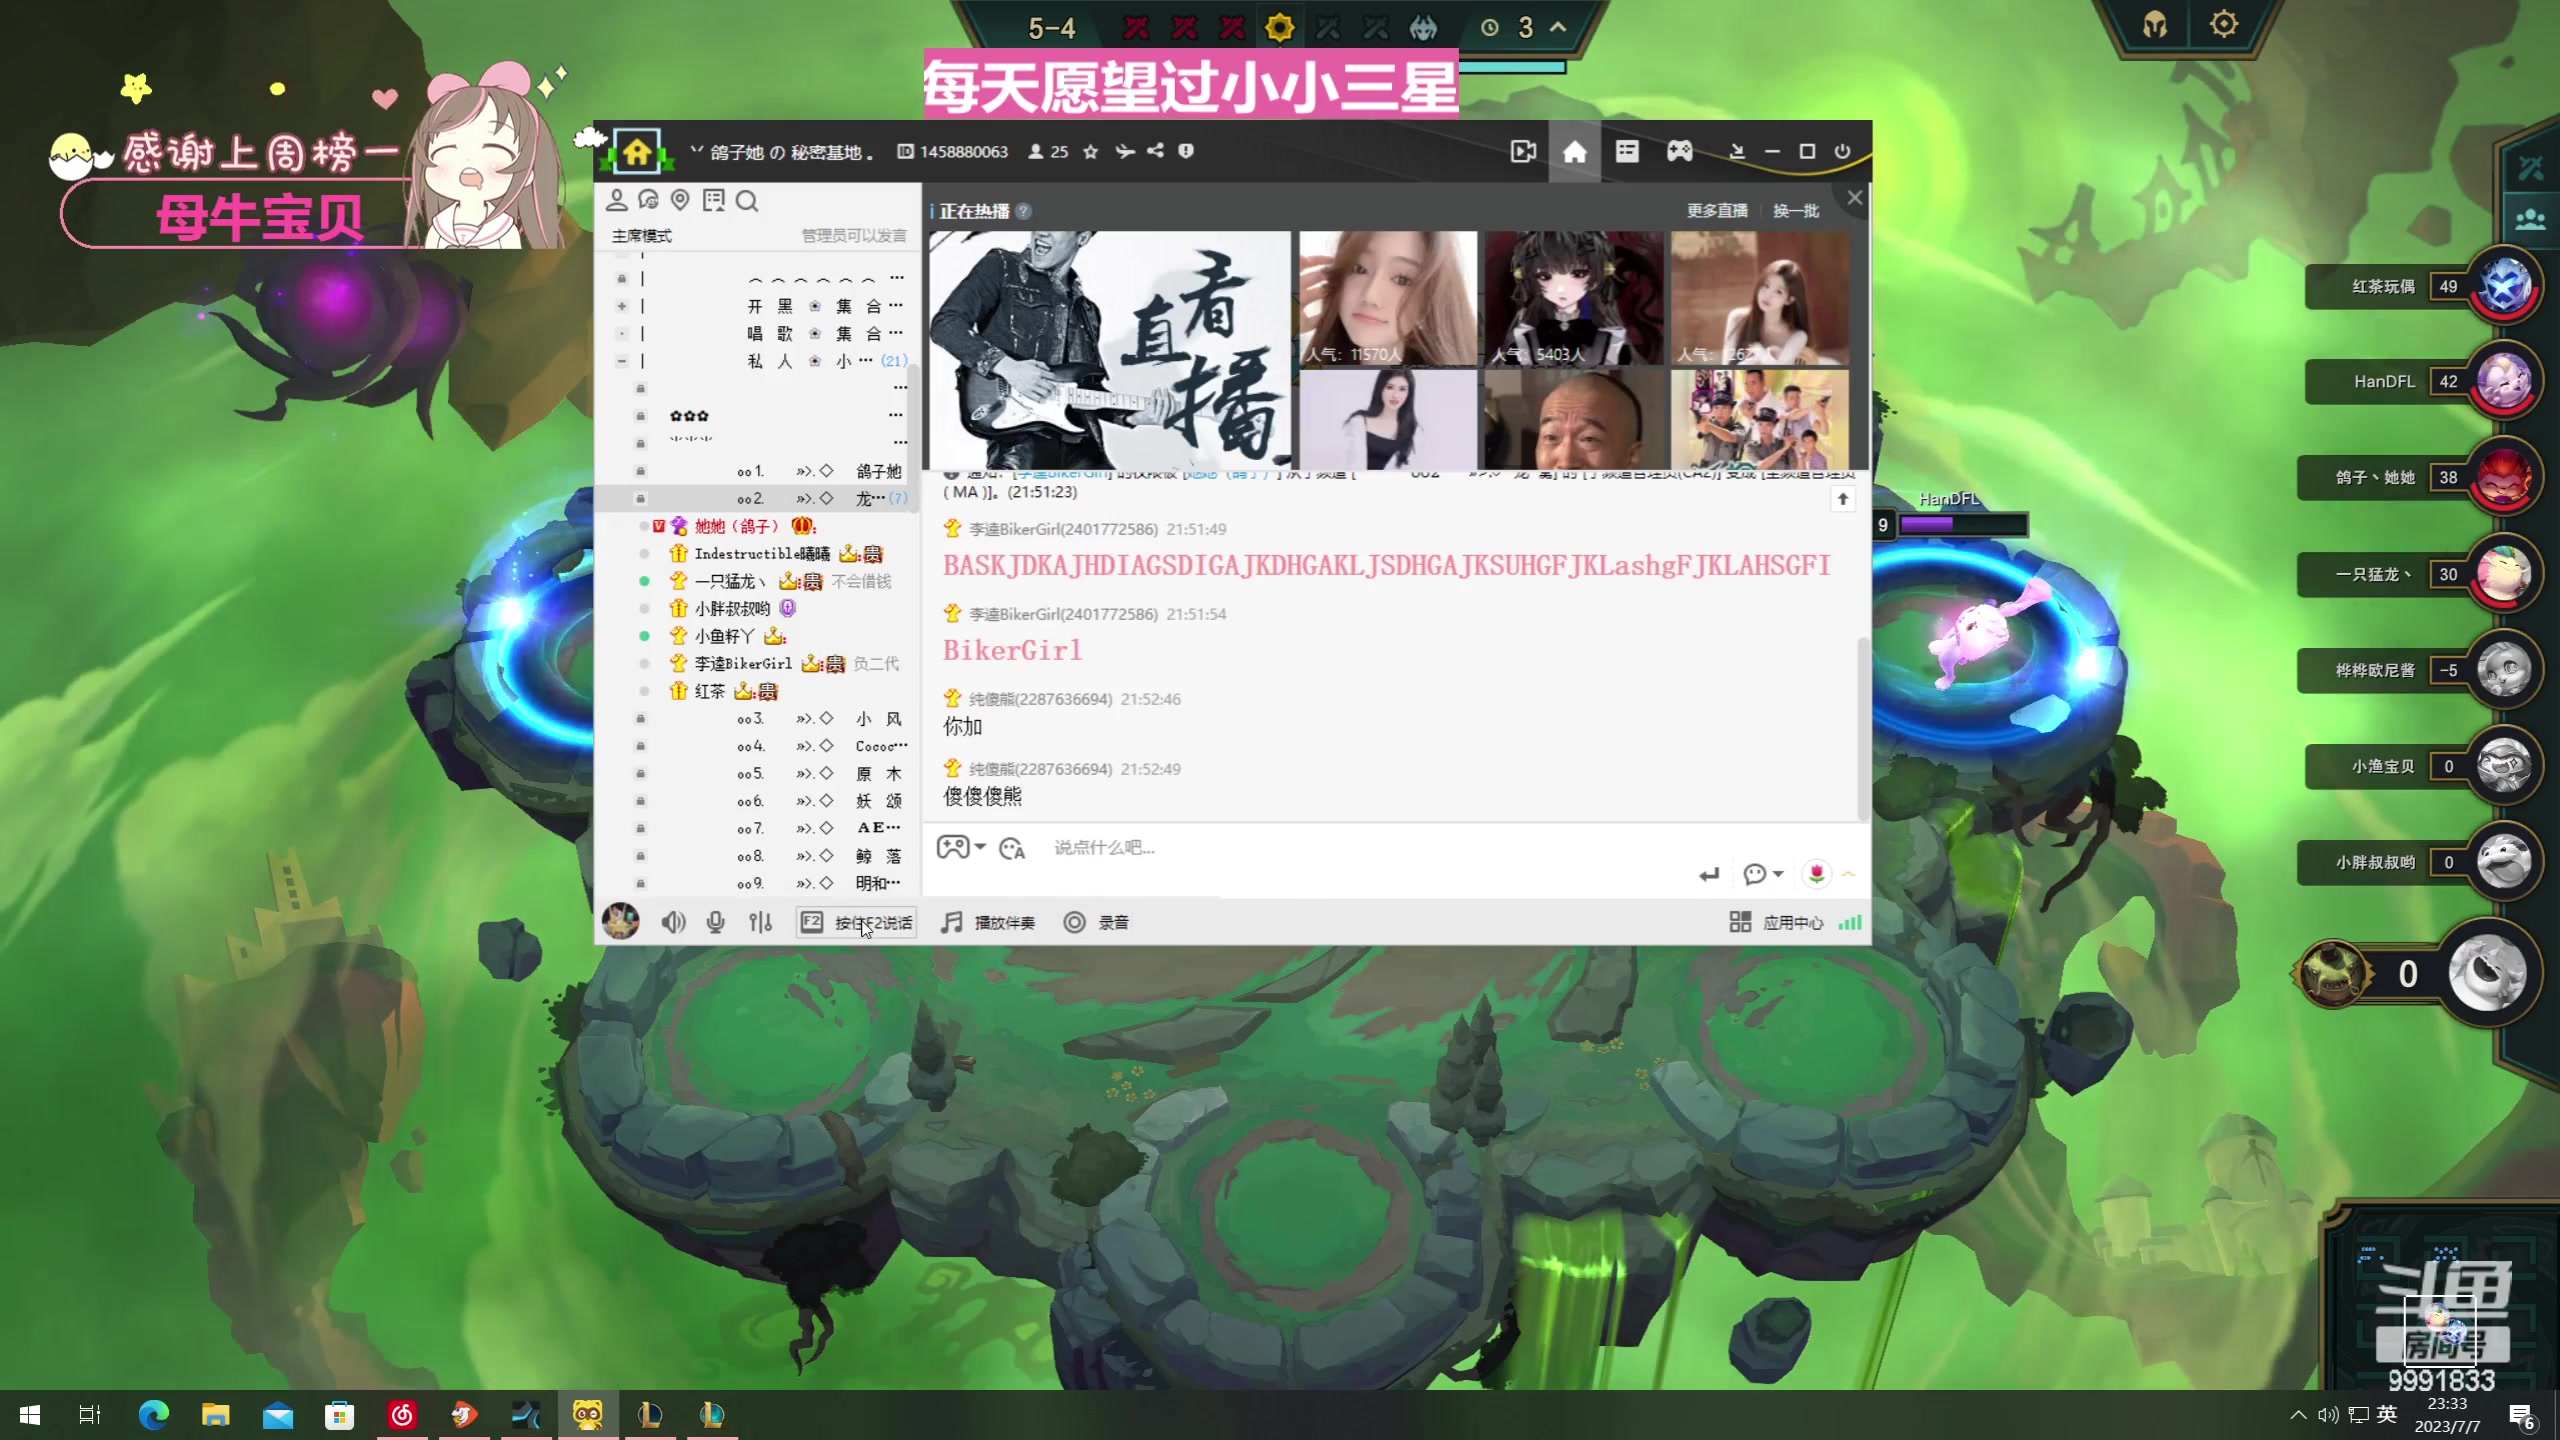
Task: Select the home tab in YY header
Action: (1575, 151)
